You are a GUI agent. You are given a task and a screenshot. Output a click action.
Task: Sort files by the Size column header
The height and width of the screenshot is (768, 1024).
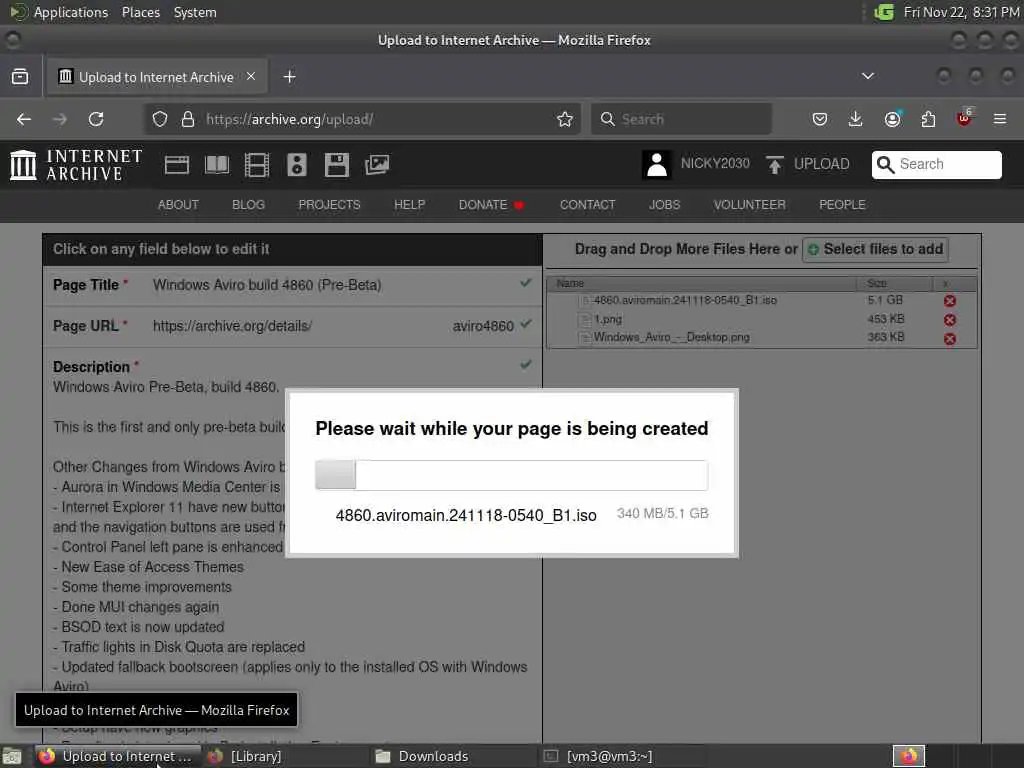(x=895, y=283)
